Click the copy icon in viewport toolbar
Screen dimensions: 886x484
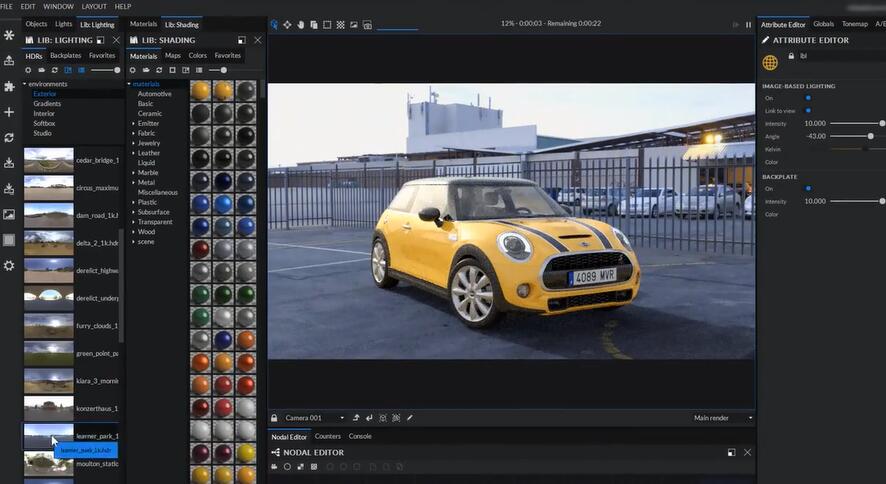click(314, 25)
